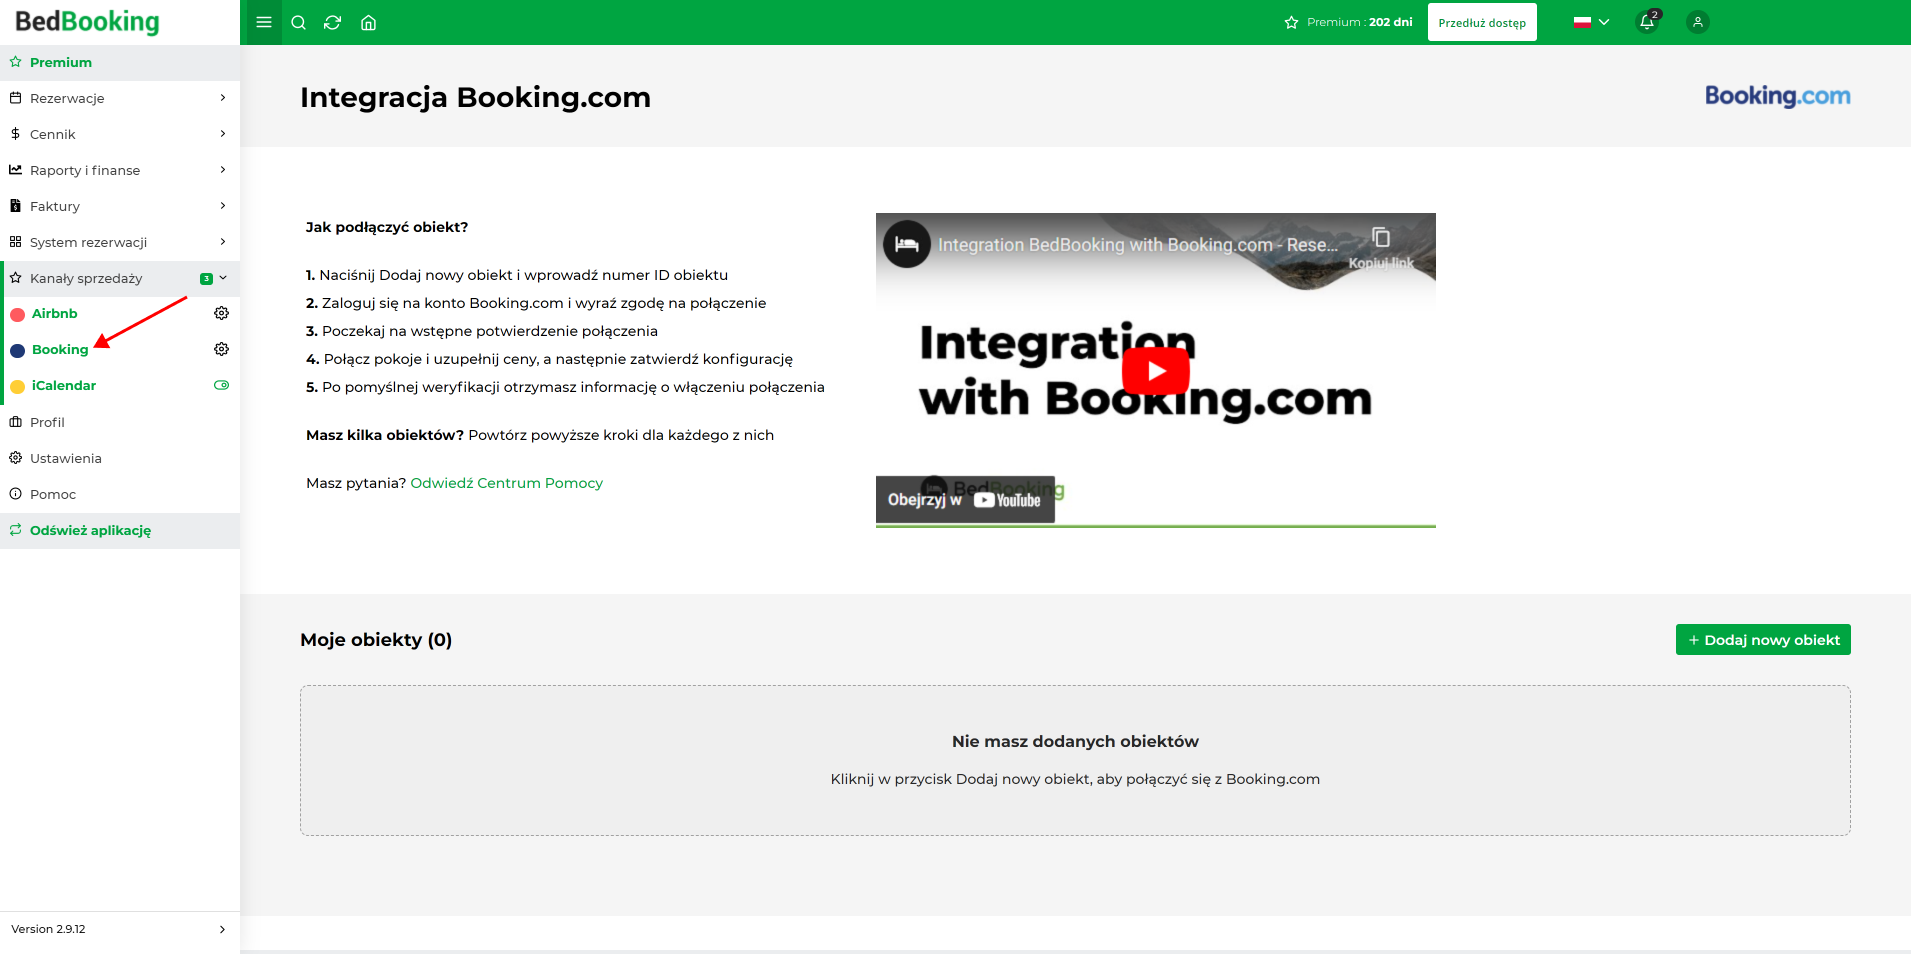Click the Cennik dollar icon
Screen dimensions: 1911x954
[x=15, y=134]
